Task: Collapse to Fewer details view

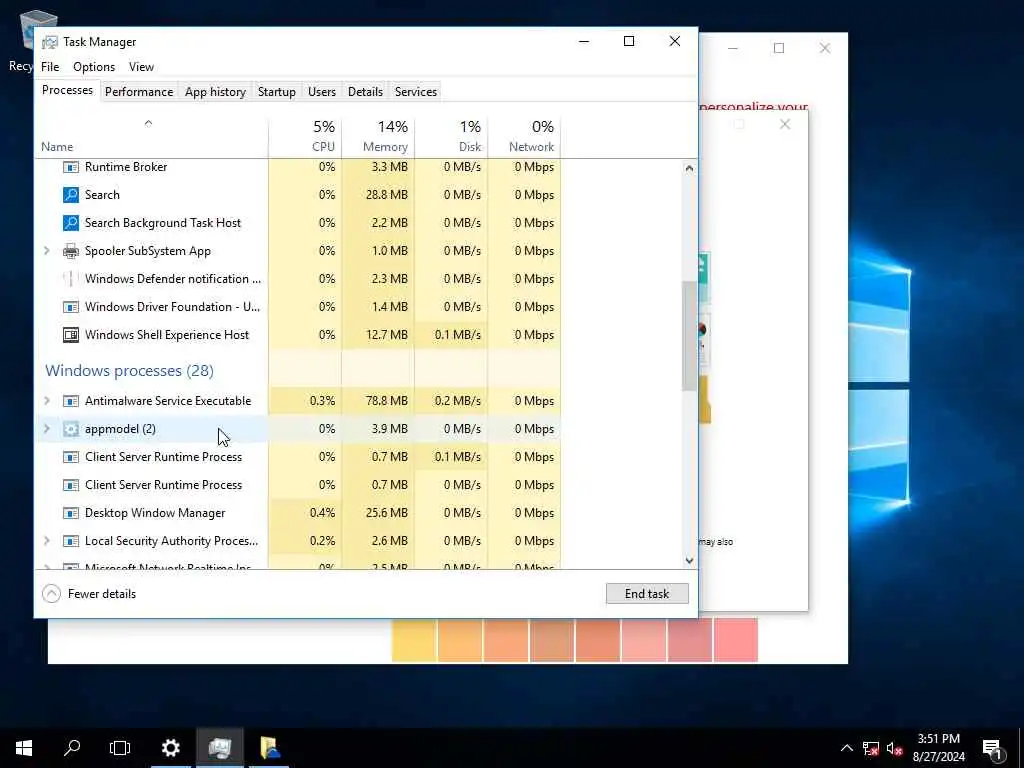Action: tap(89, 594)
